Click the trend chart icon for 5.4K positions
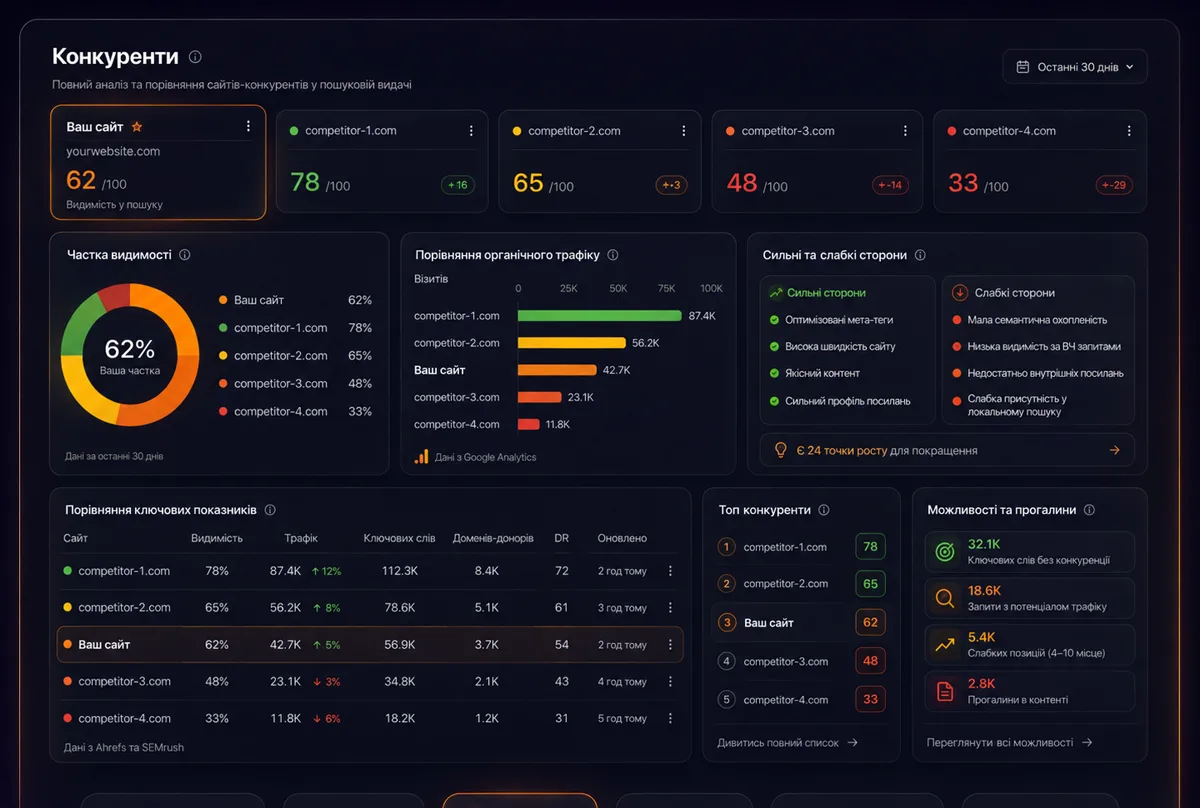 pyautogui.click(x=944, y=645)
